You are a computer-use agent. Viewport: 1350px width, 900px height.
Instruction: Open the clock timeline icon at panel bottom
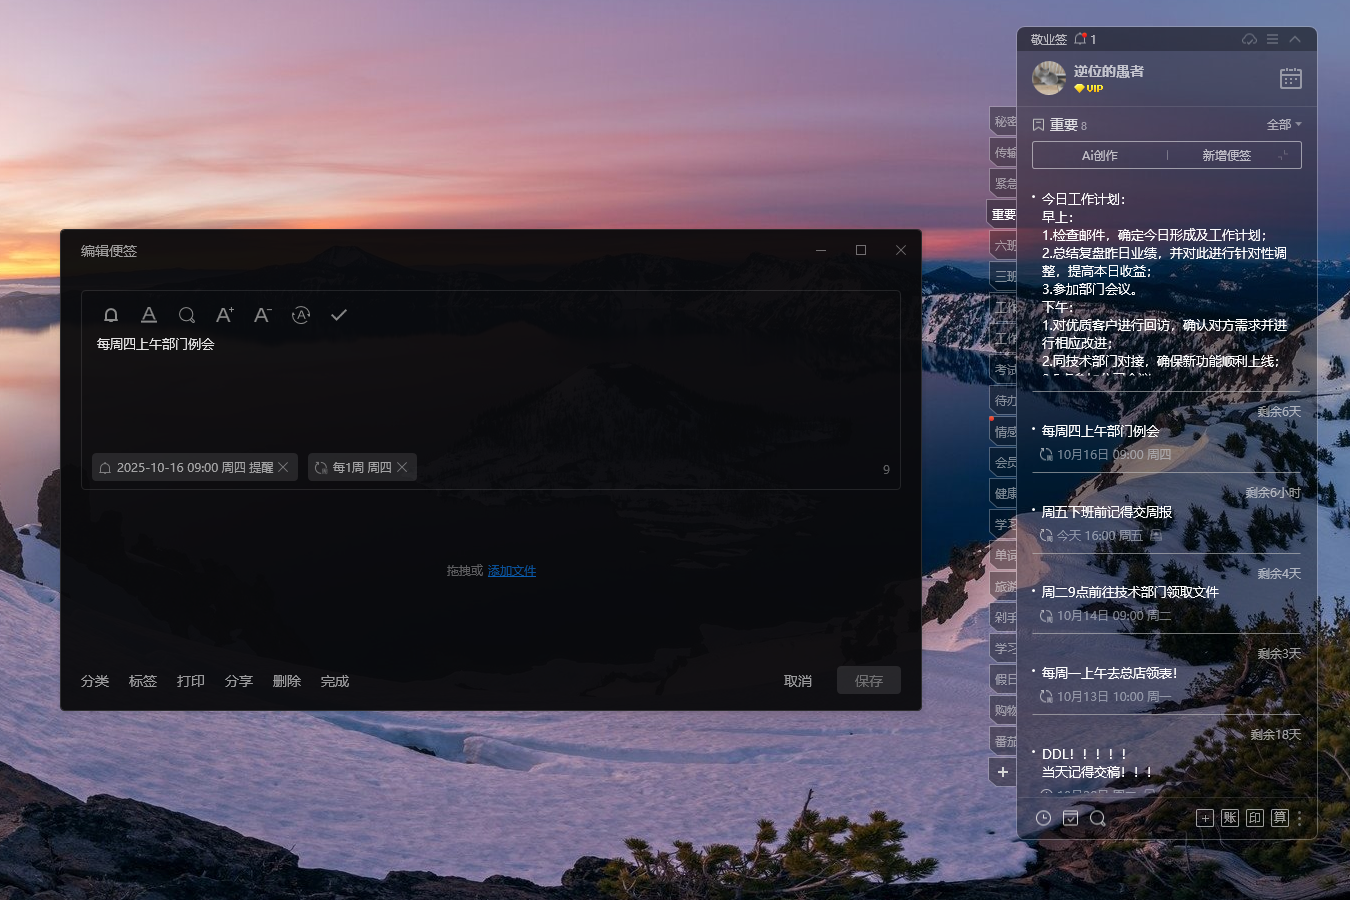coord(1043,818)
